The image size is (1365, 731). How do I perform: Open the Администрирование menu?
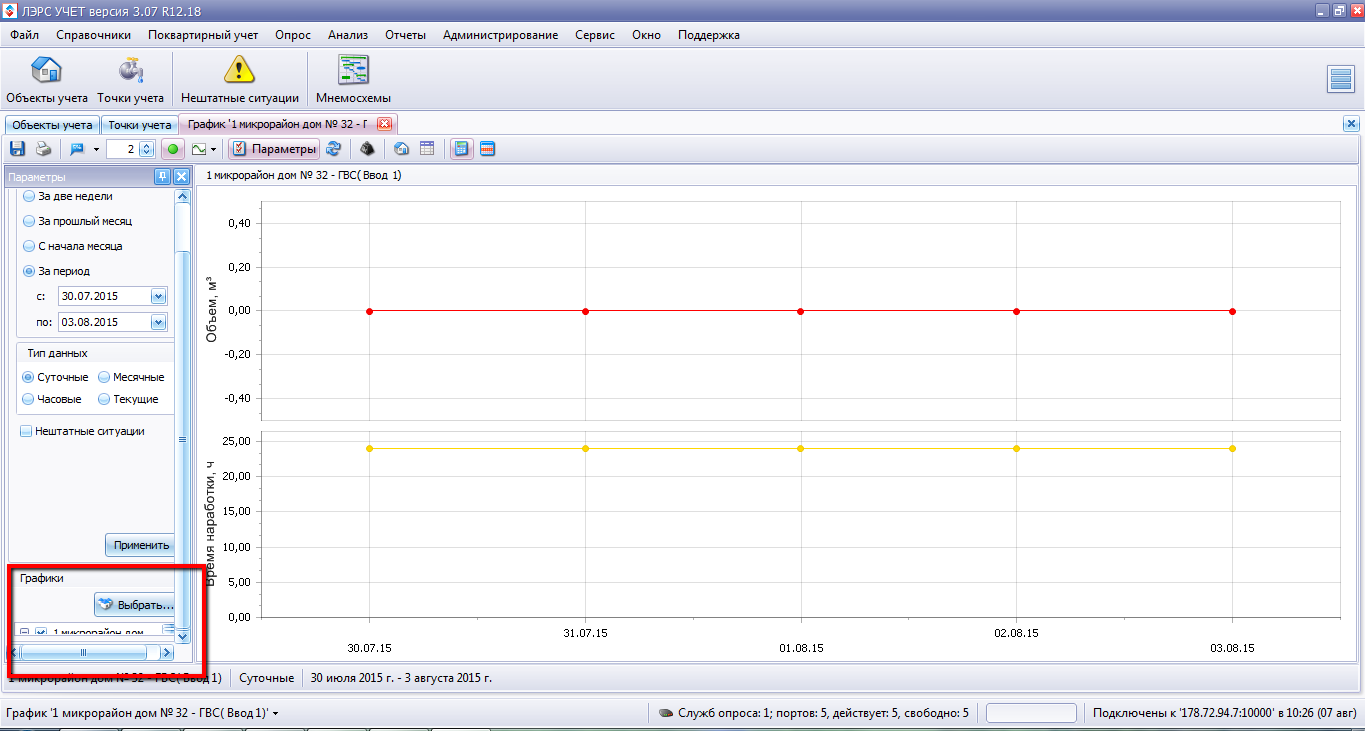click(x=501, y=35)
